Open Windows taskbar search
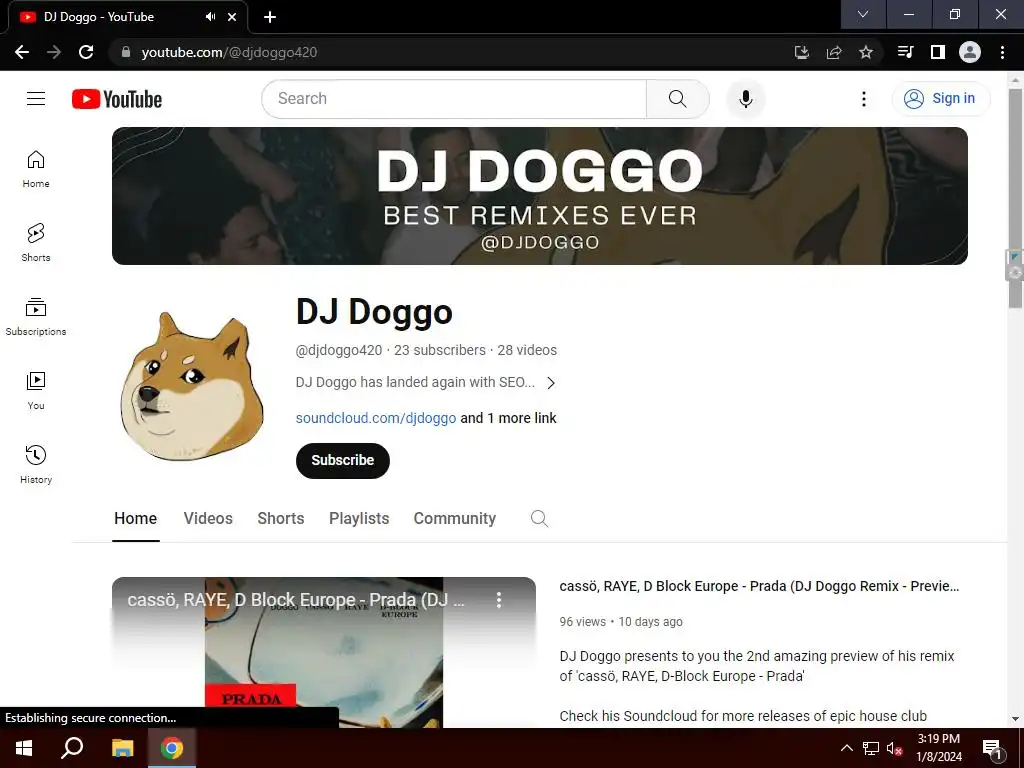1024x768 pixels. (x=72, y=748)
